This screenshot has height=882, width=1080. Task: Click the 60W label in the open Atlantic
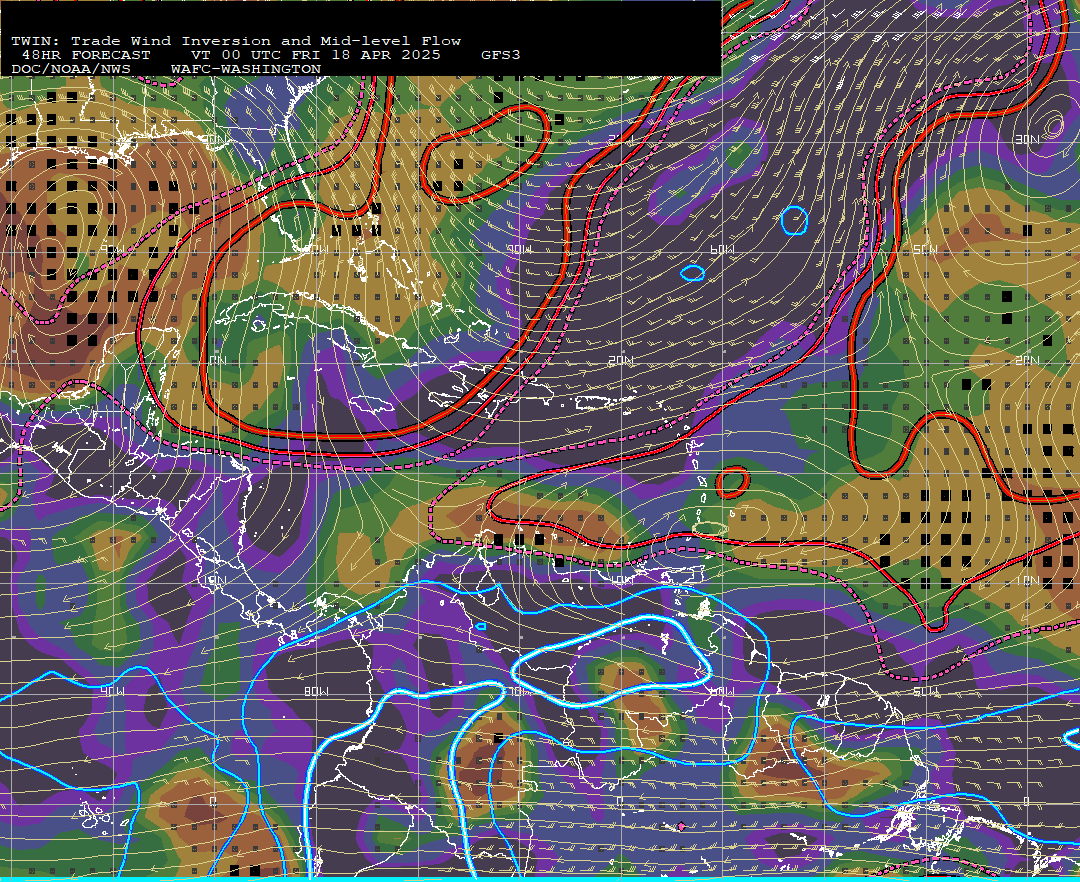coord(722,249)
